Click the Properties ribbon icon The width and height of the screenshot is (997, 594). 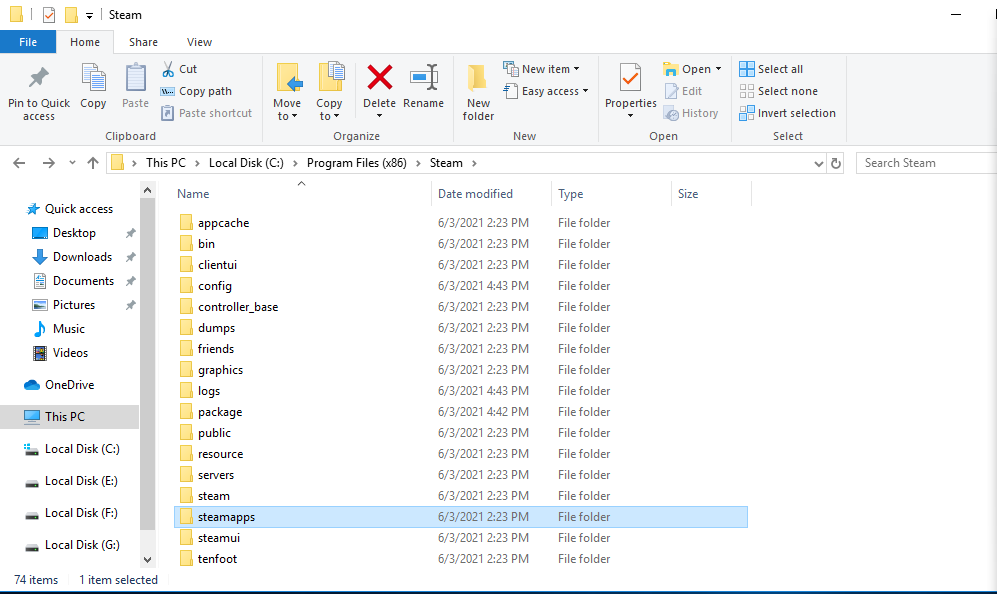point(630,78)
